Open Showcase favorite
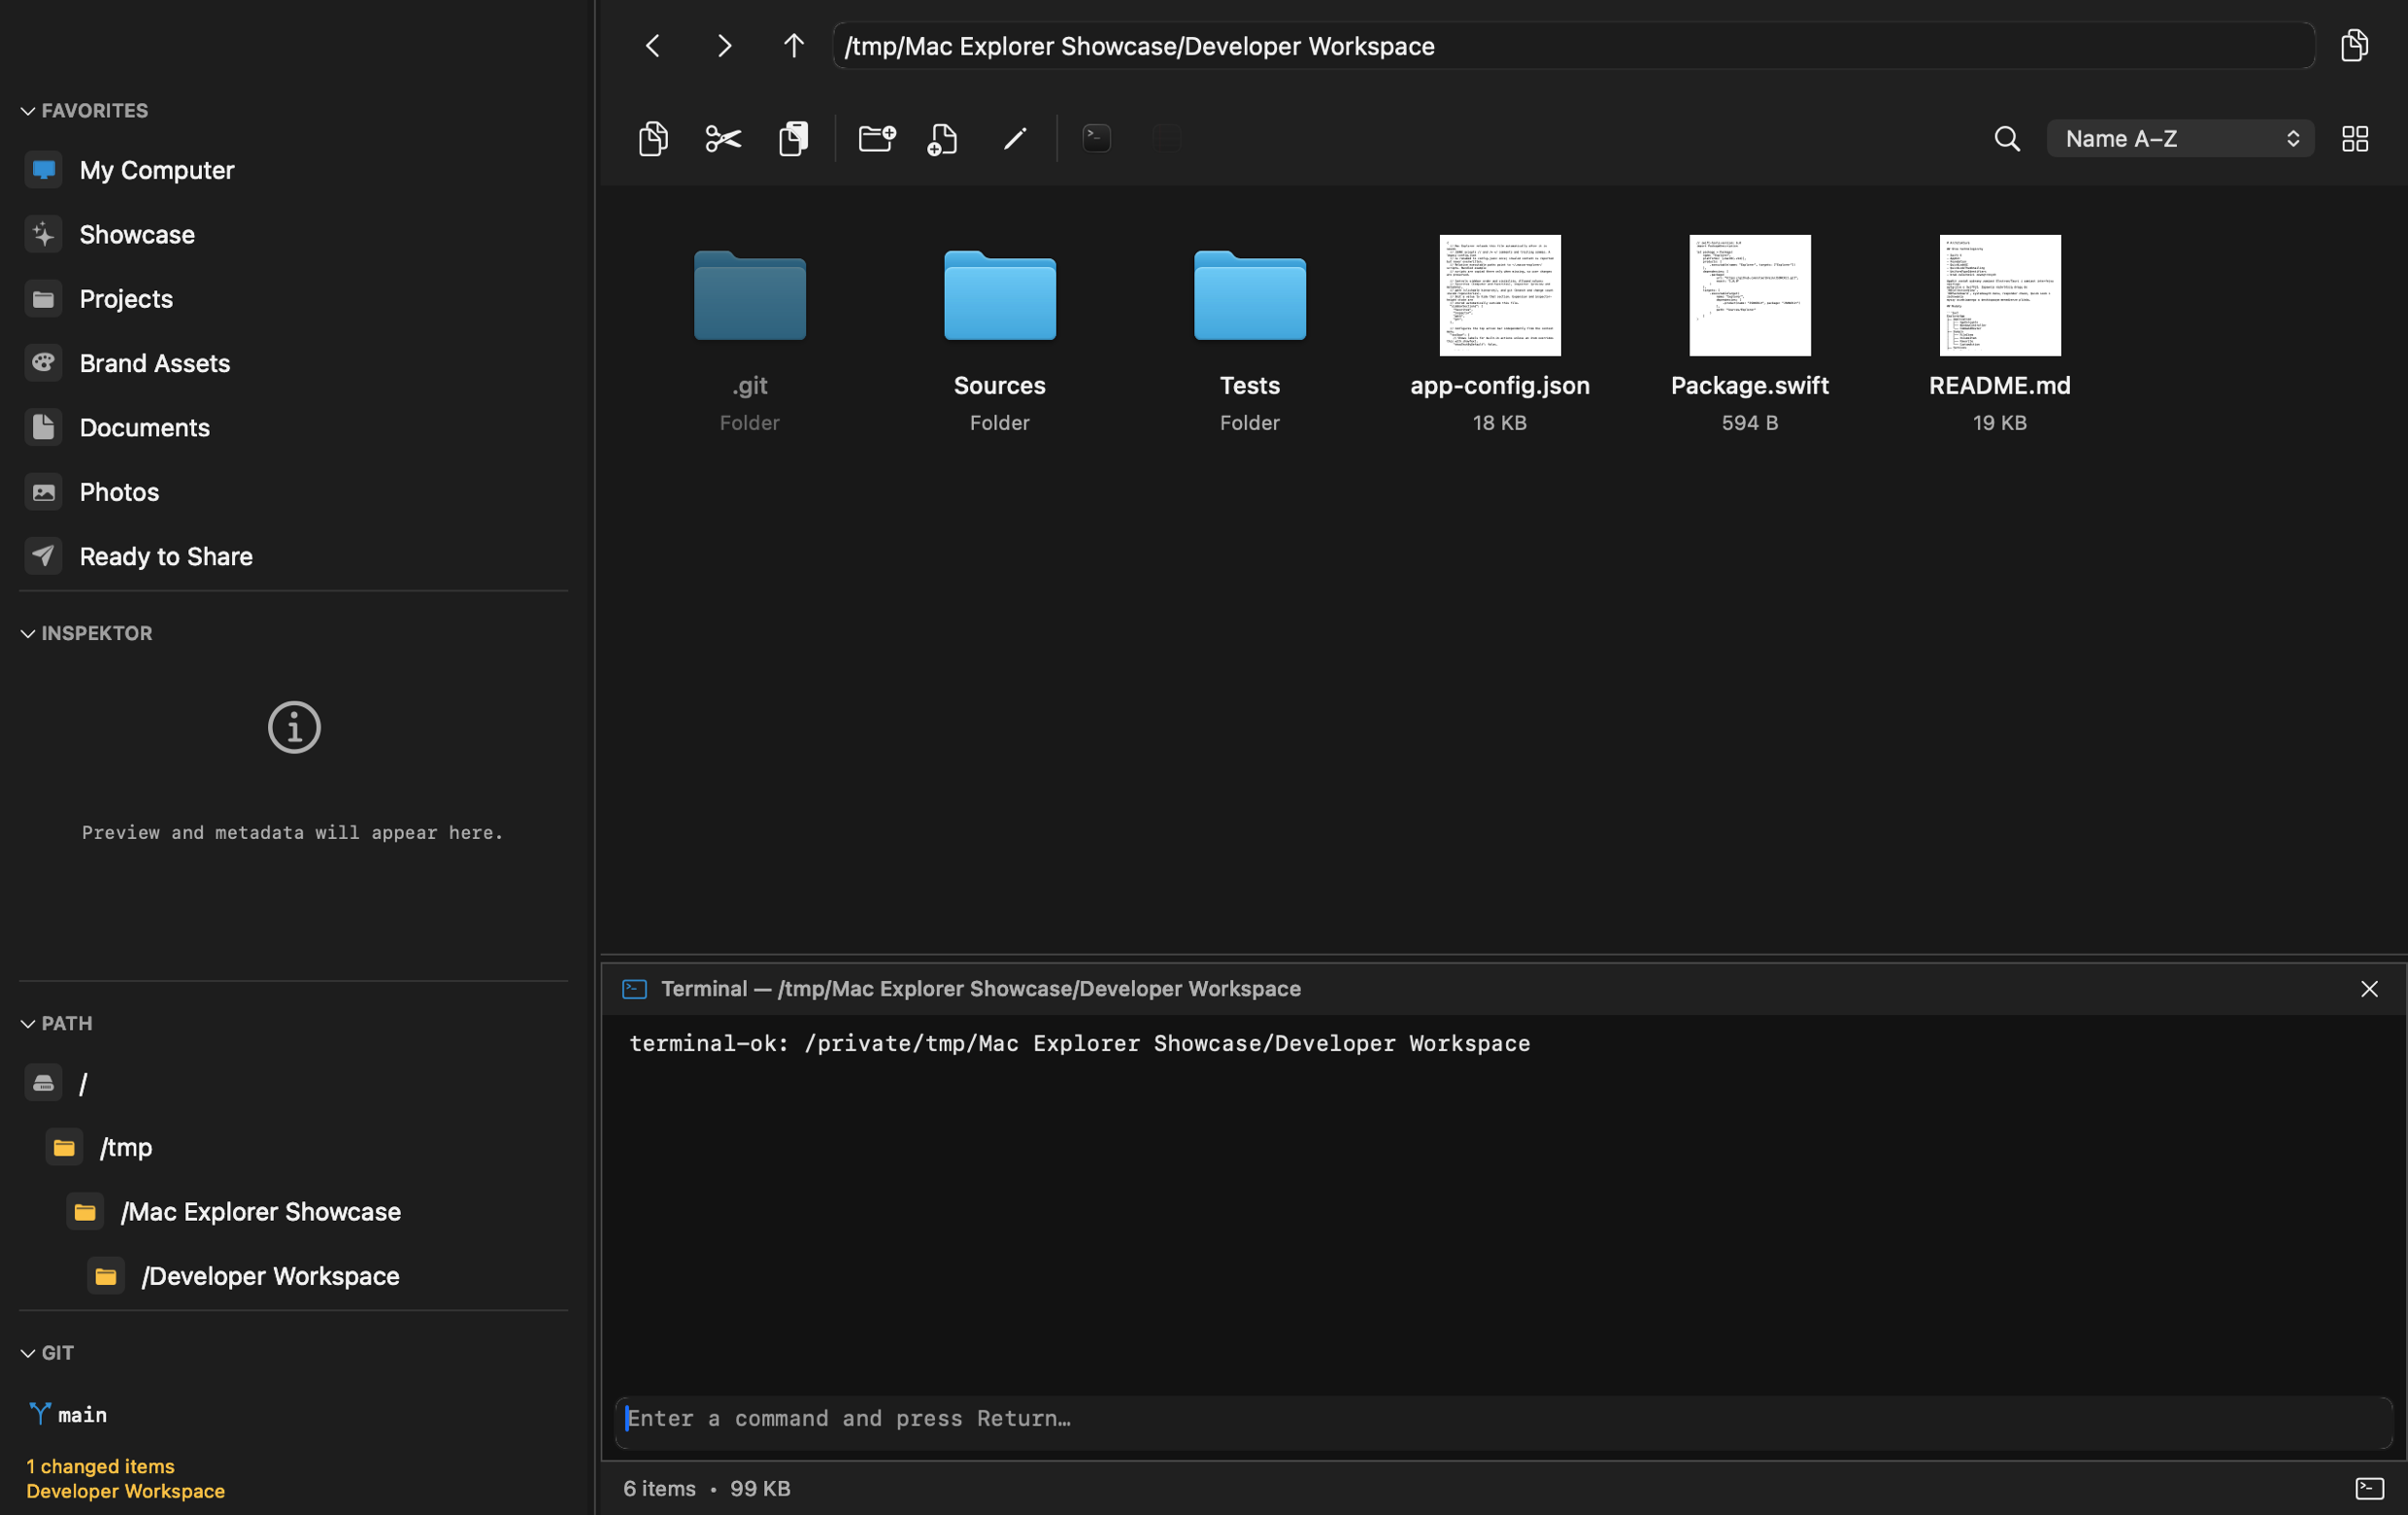 point(293,235)
